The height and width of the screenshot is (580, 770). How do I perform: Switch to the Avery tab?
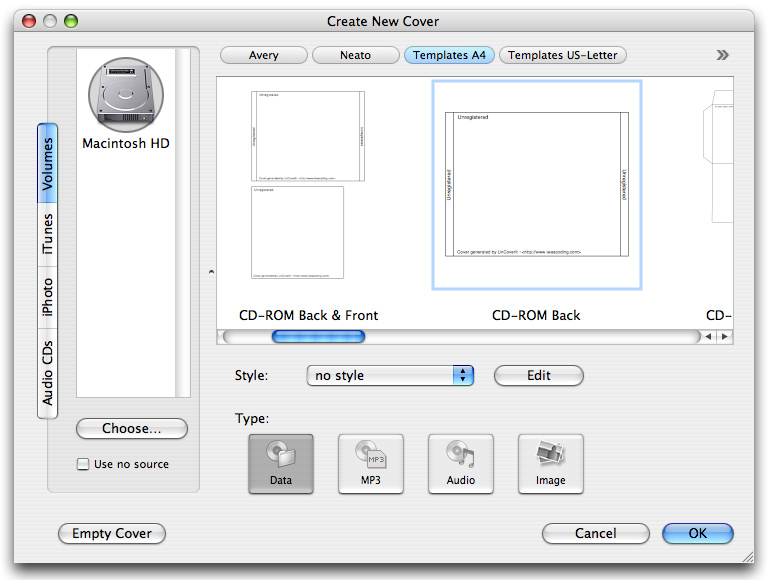[x=264, y=55]
